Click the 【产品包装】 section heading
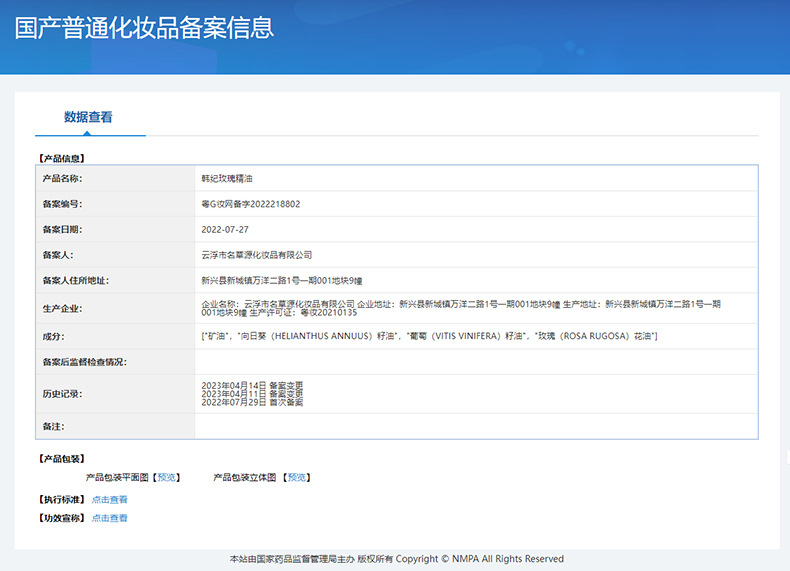Viewport: 790px width, 571px height. click(x=62, y=459)
